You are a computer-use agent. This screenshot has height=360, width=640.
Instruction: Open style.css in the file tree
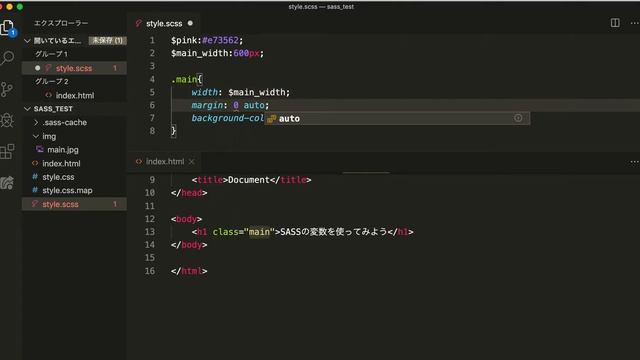[x=58, y=177]
